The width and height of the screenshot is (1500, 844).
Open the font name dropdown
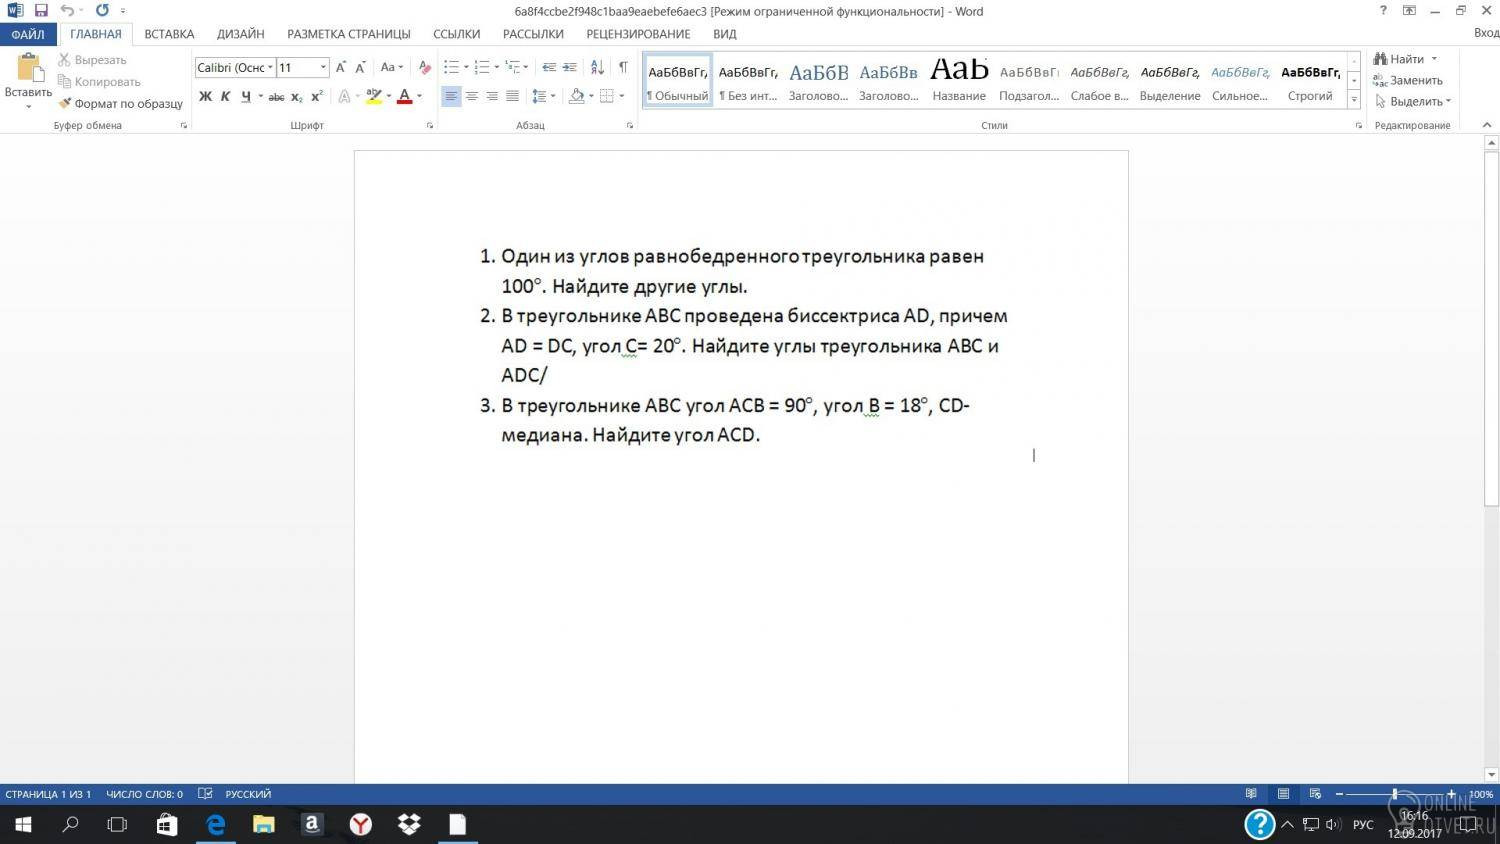[x=270, y=67]
